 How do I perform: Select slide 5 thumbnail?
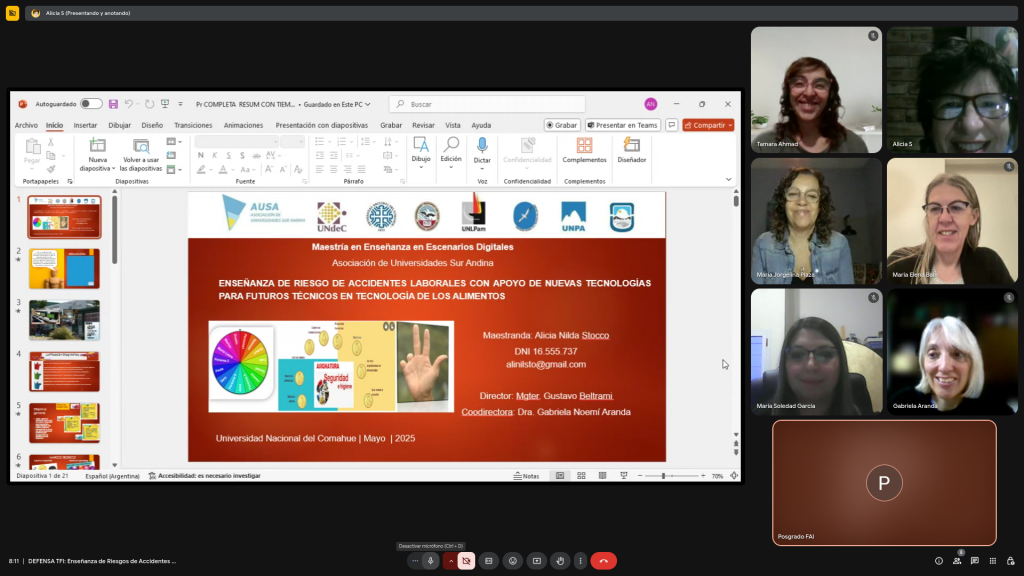[x=64, y=423]
